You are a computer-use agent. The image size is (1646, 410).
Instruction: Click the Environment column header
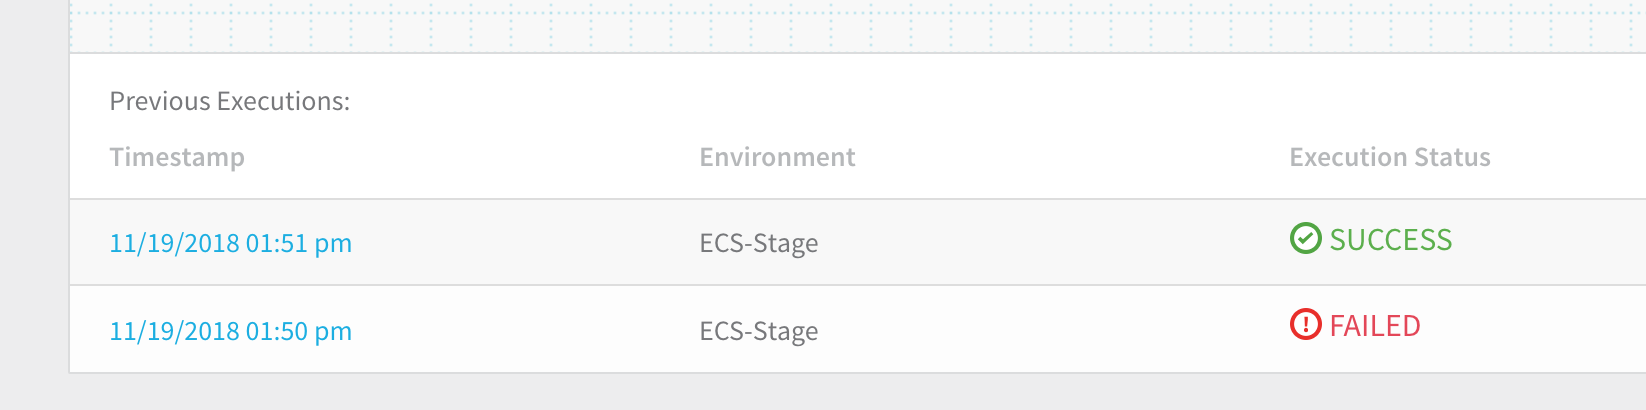click(x=777, y=157)
